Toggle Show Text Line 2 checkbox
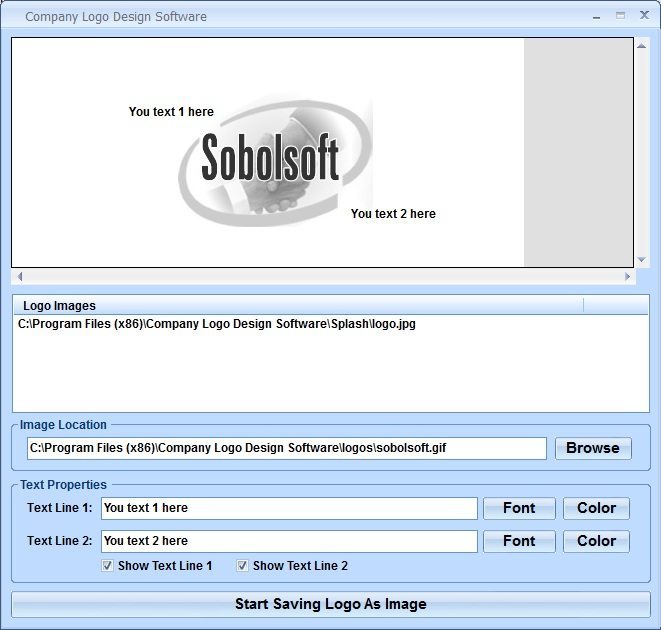661x630 pixels. [x=242, y=565]
